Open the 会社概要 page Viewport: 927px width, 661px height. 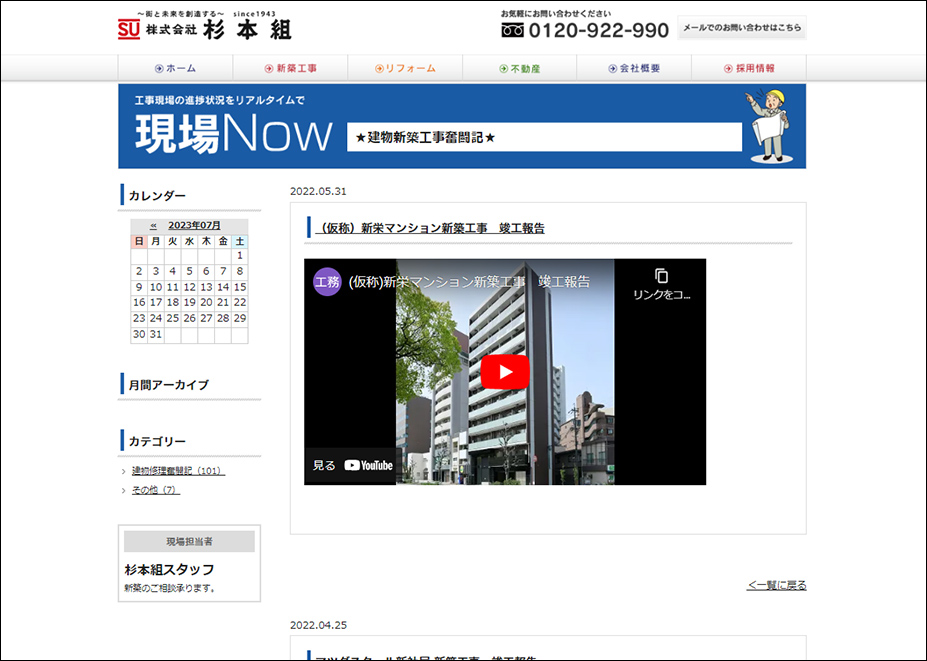tap(634, 68)
